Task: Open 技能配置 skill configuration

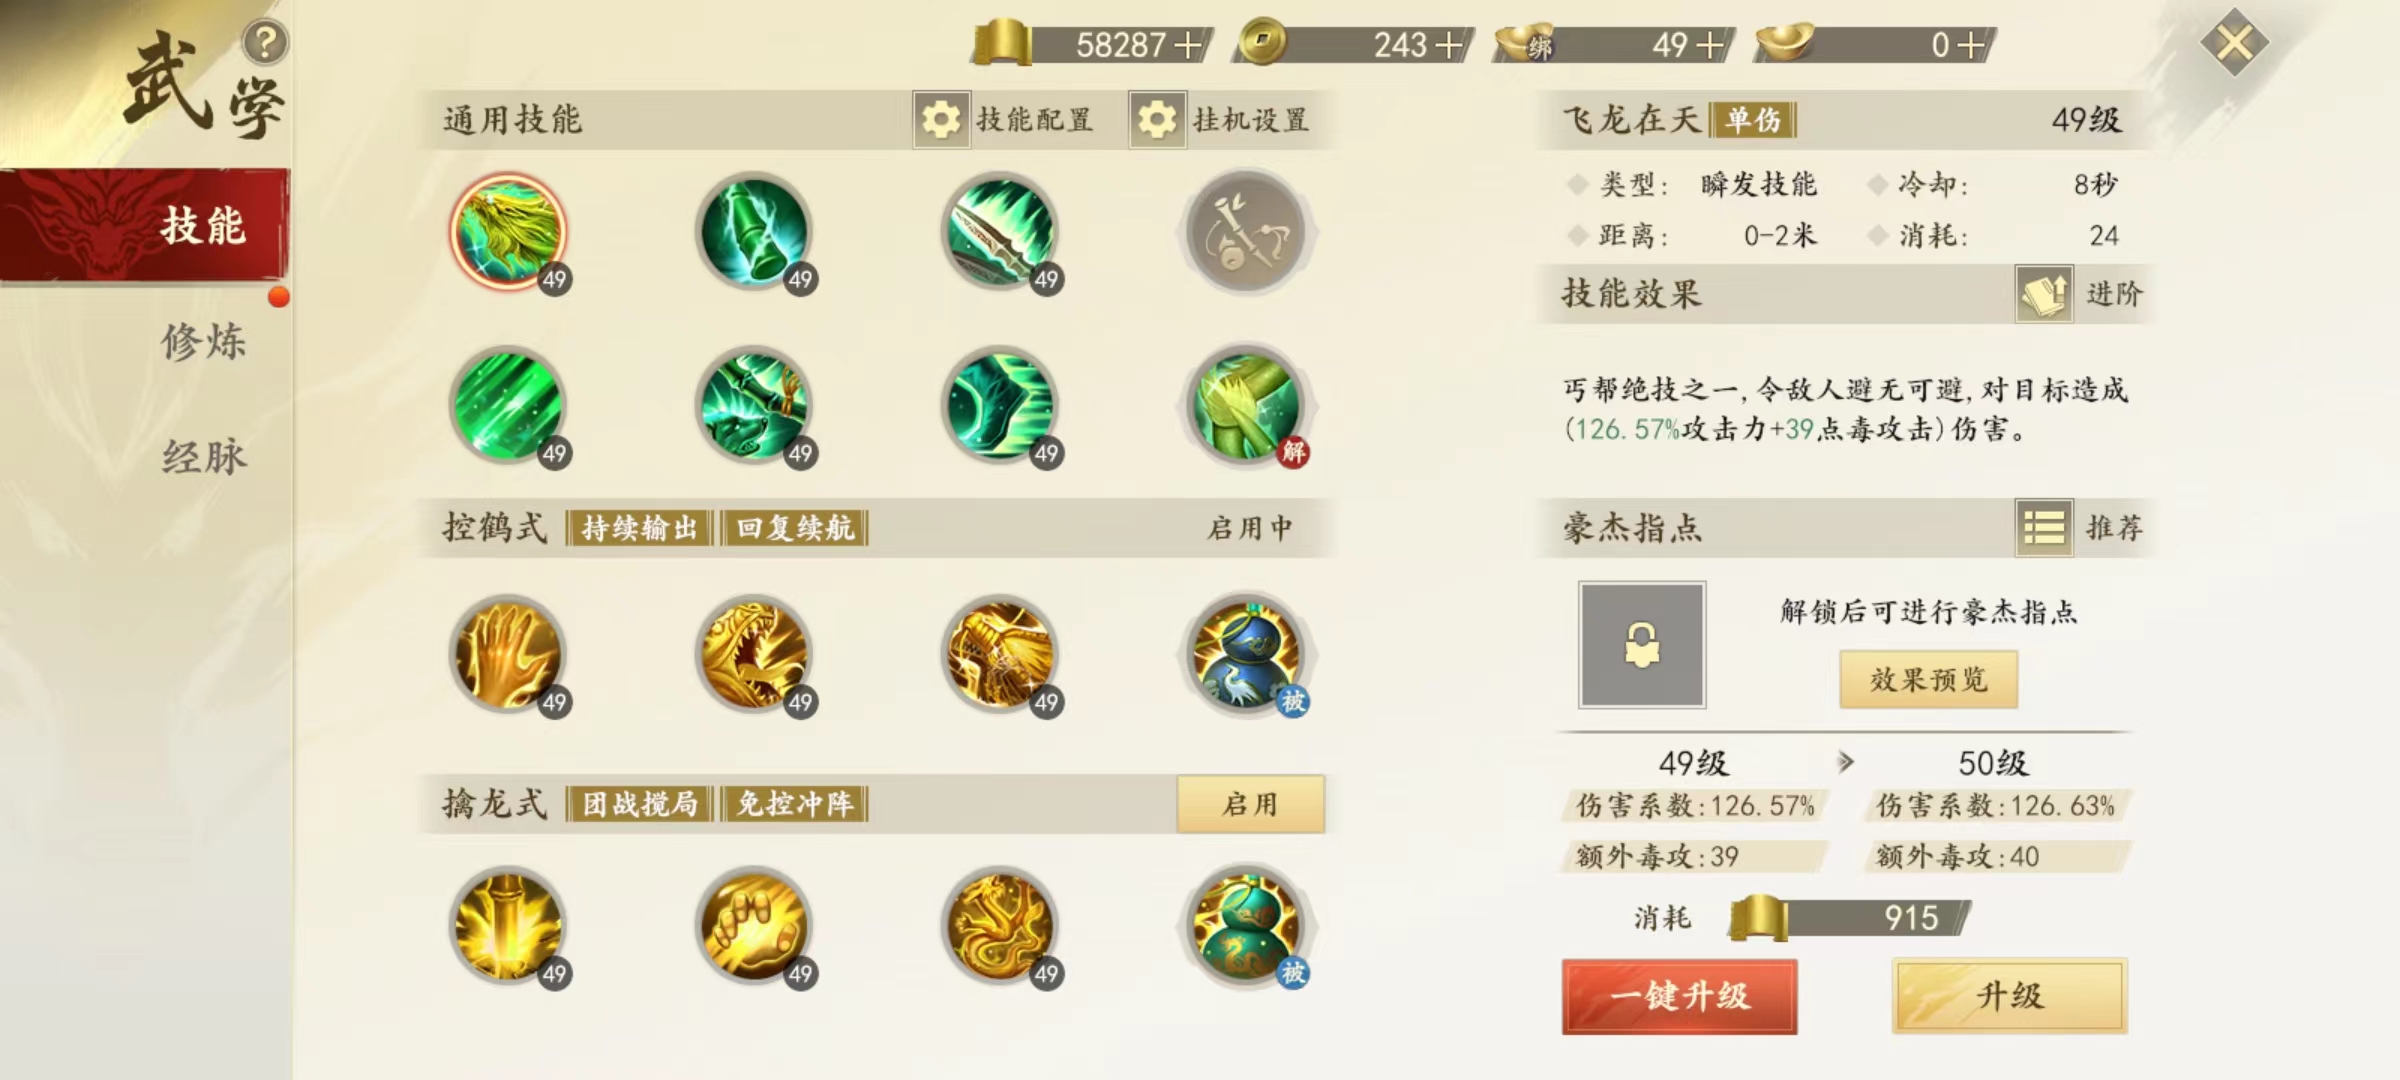Action: click(x=1004, y=120)
